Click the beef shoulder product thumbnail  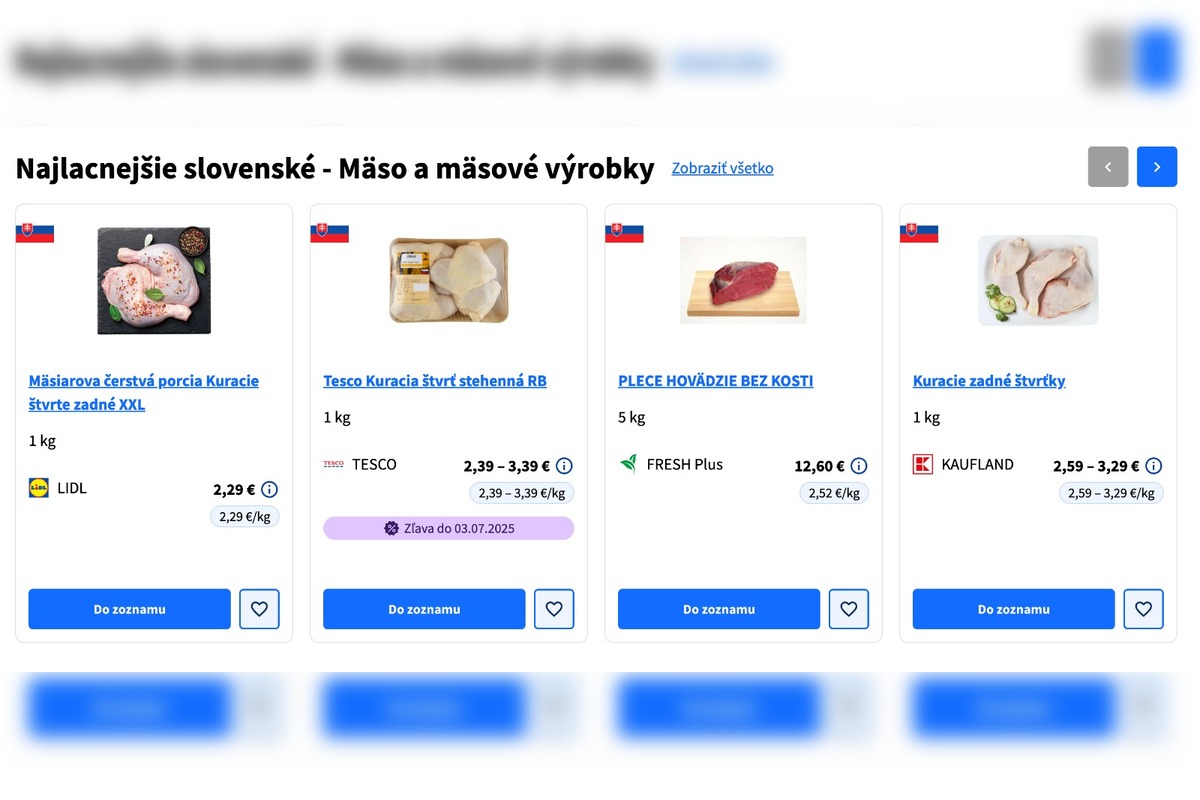pyautogui.click(x=743, y=280)
